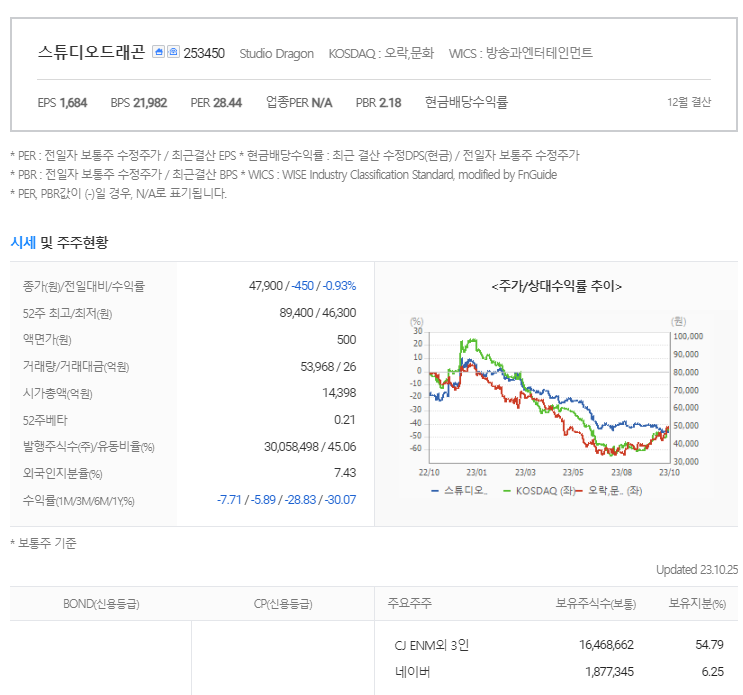Click the CP(신용등급) column header

(x=283, y=604)
